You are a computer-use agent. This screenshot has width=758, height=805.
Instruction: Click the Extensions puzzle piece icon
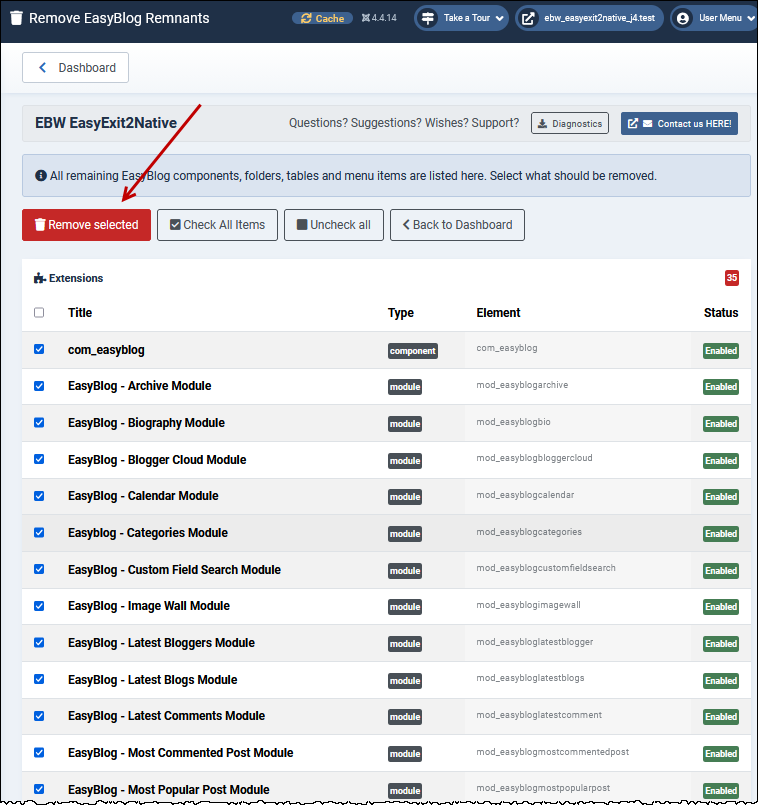click(40, 278)
